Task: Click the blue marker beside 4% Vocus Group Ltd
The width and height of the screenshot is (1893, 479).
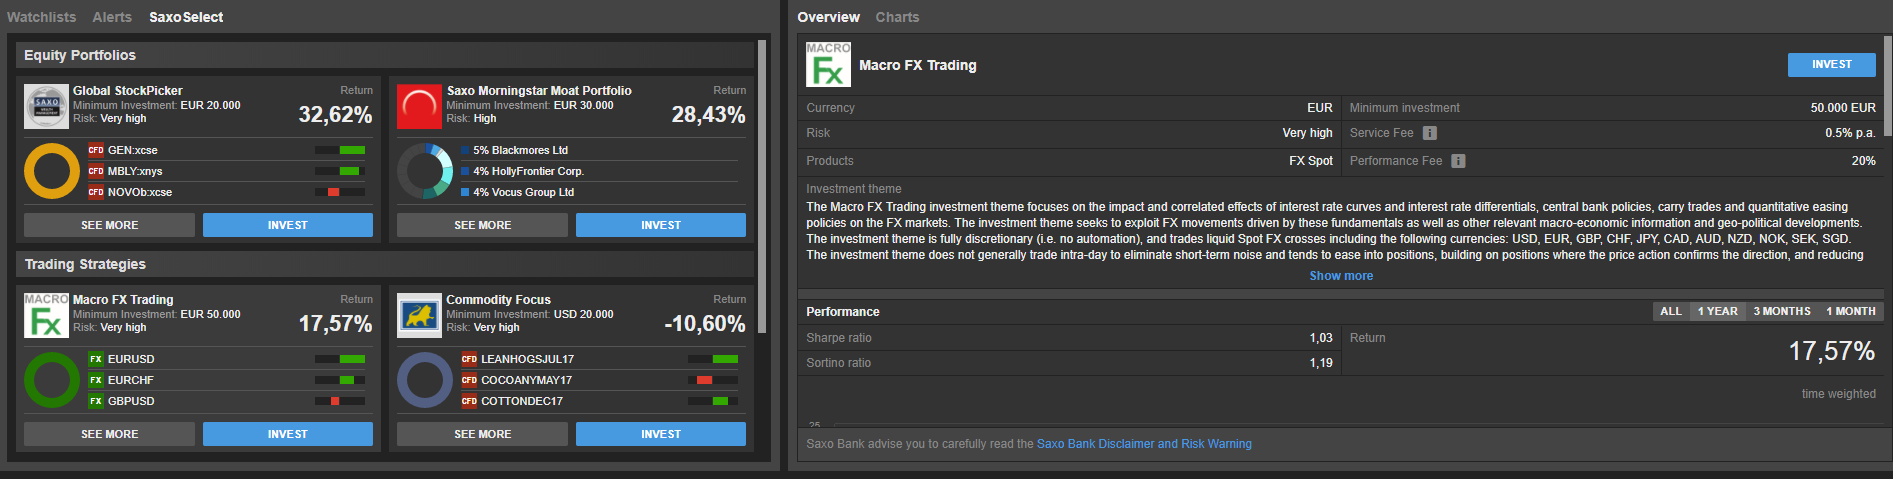Action: 465,192
